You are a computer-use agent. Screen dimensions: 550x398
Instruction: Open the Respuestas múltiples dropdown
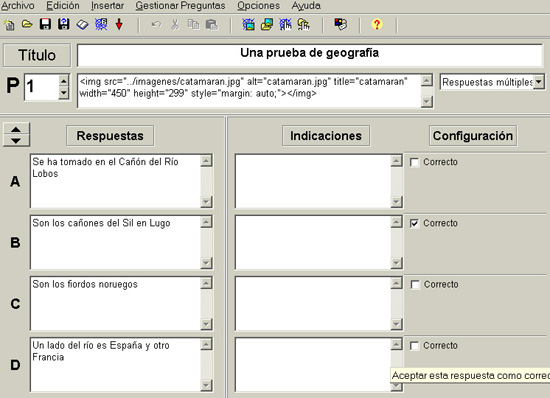point(538,82)
